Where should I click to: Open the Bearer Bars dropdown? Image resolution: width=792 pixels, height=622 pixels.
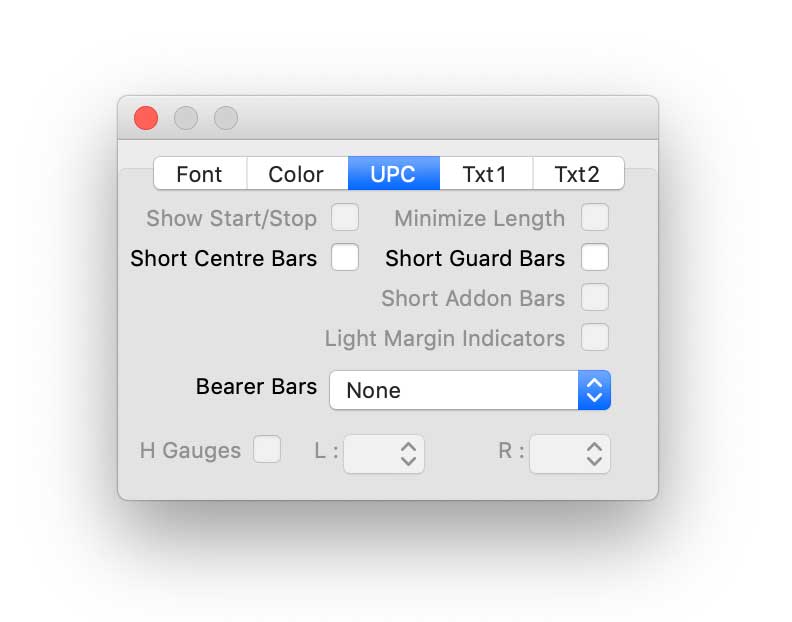456,390
